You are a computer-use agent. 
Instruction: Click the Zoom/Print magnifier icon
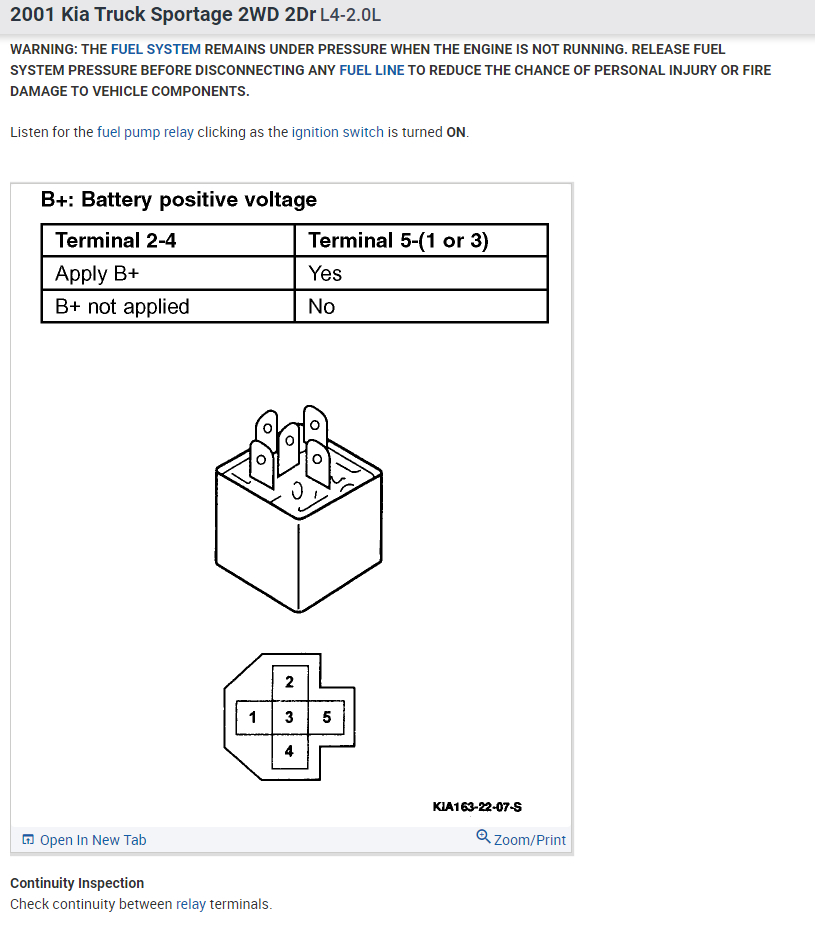click(x=483, y=837)
